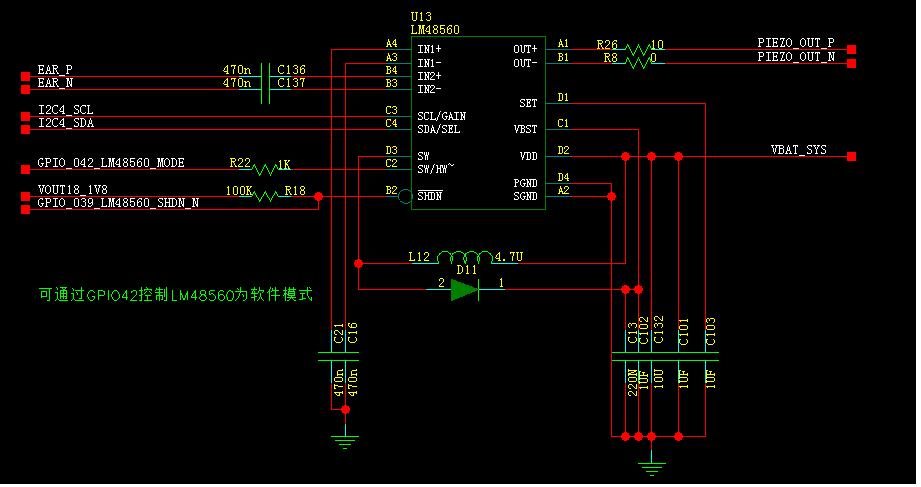Image resolution: width=921 pixels, height=487 pixels.
Task: Select capacitor label C16
Action: (x=352, y=333)
